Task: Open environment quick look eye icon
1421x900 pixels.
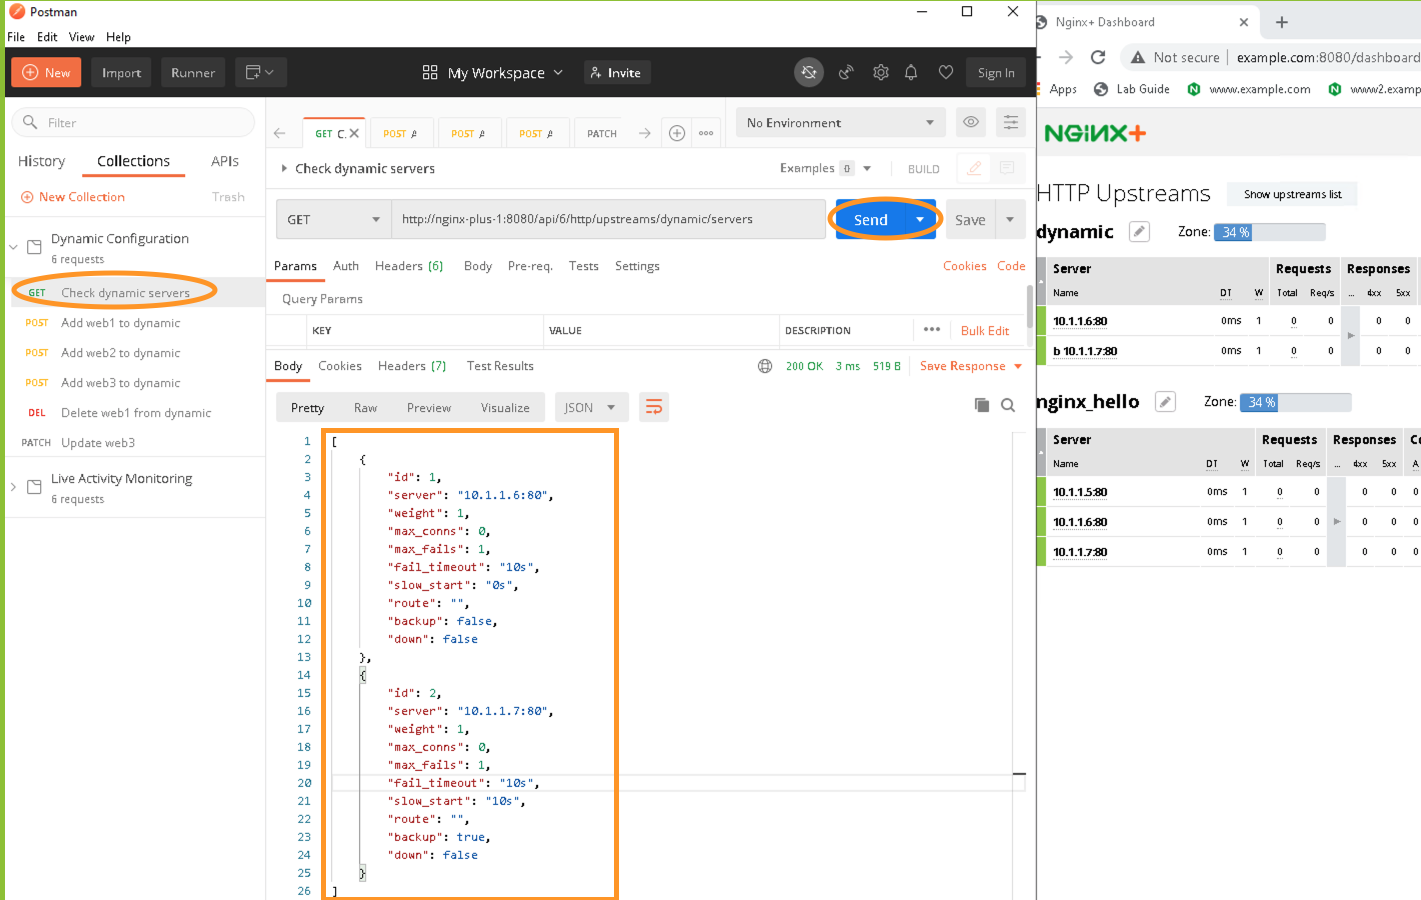Action: click(x=970, y=122)
